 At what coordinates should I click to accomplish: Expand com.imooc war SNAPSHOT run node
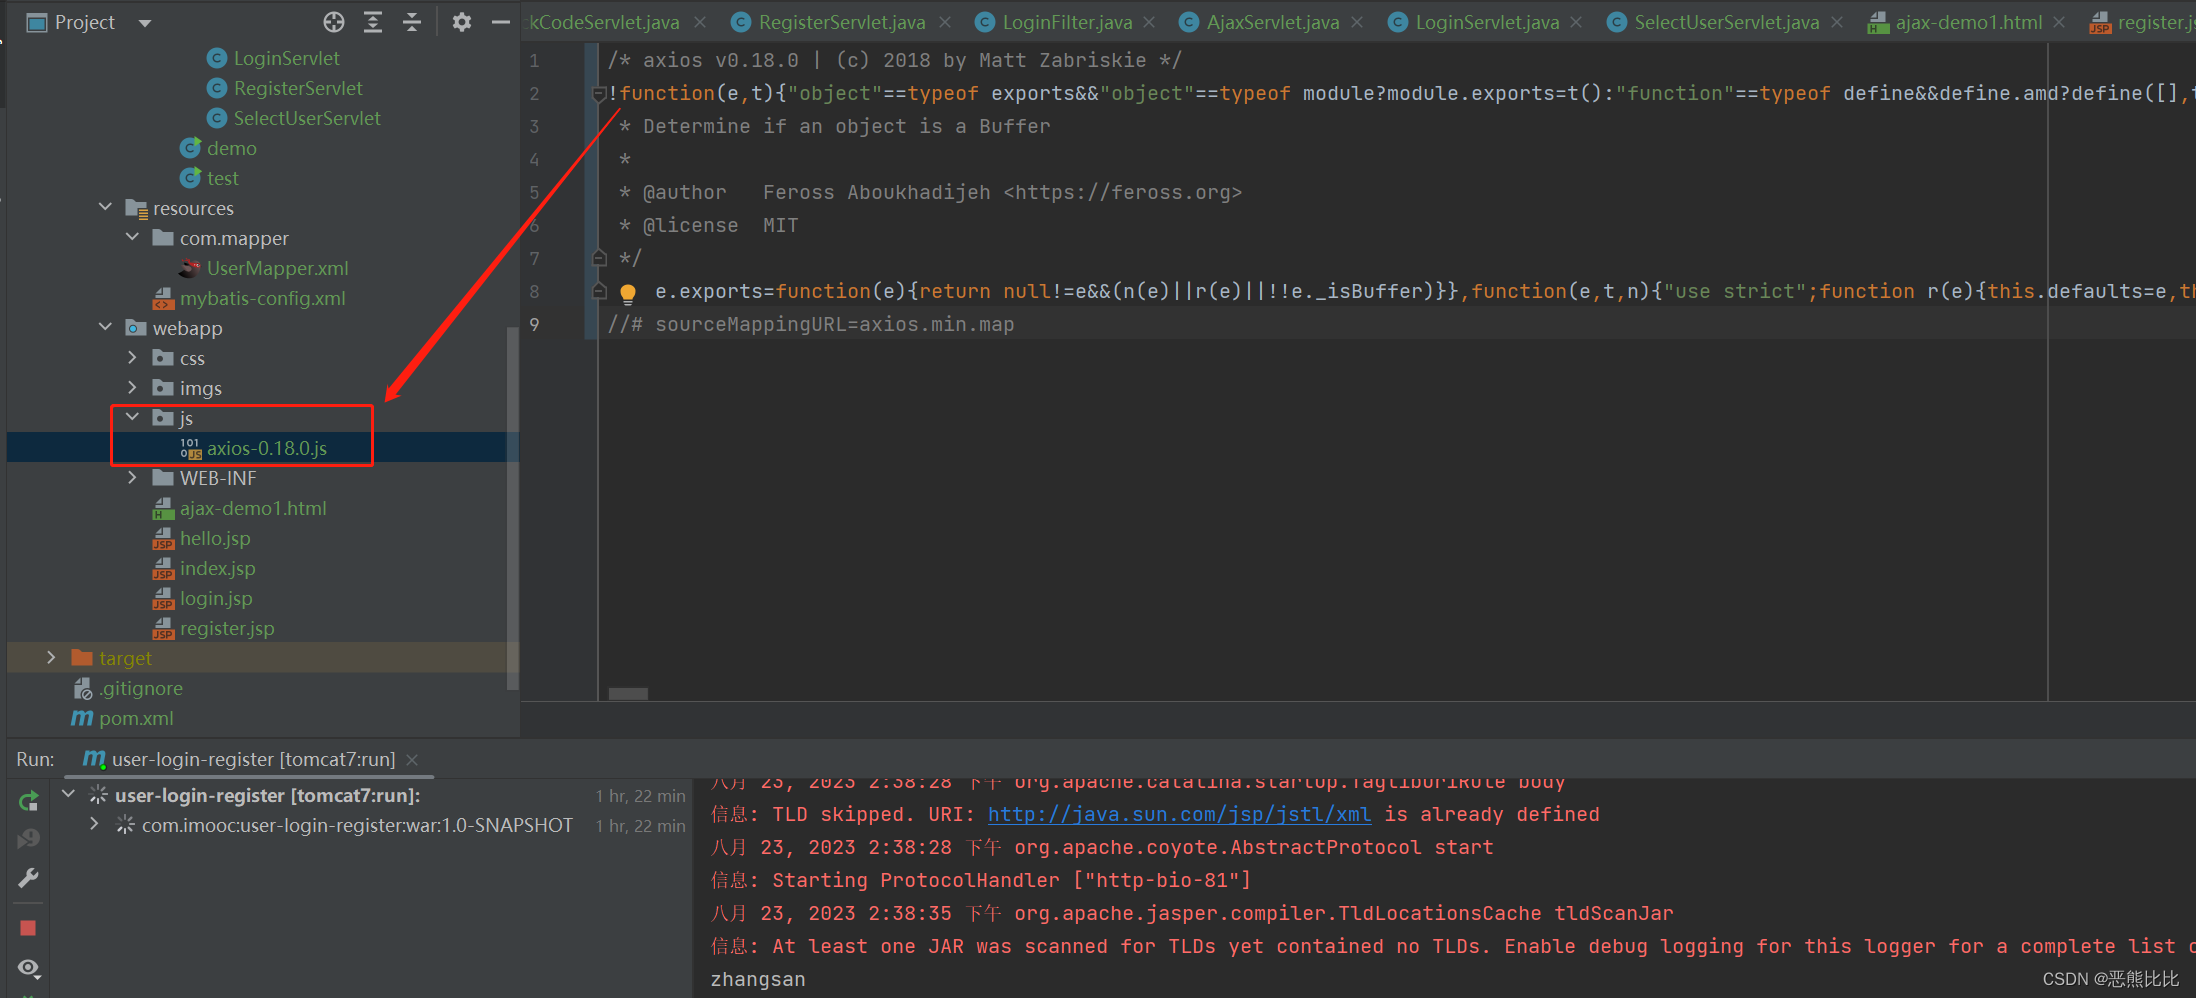pyautogui.click(x=94, y=824)
